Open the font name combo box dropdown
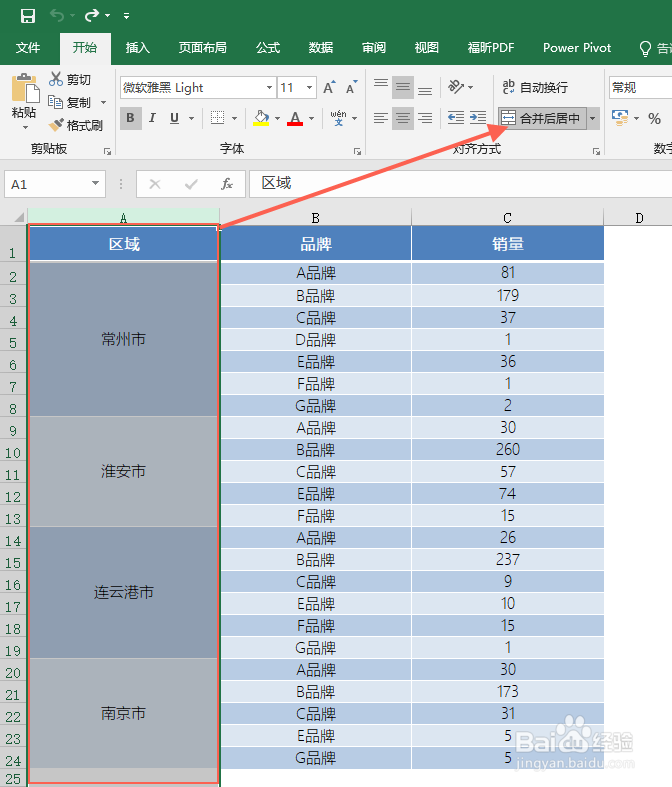The width and height of the screenshot is (672, 787). (x=269, y=88)
